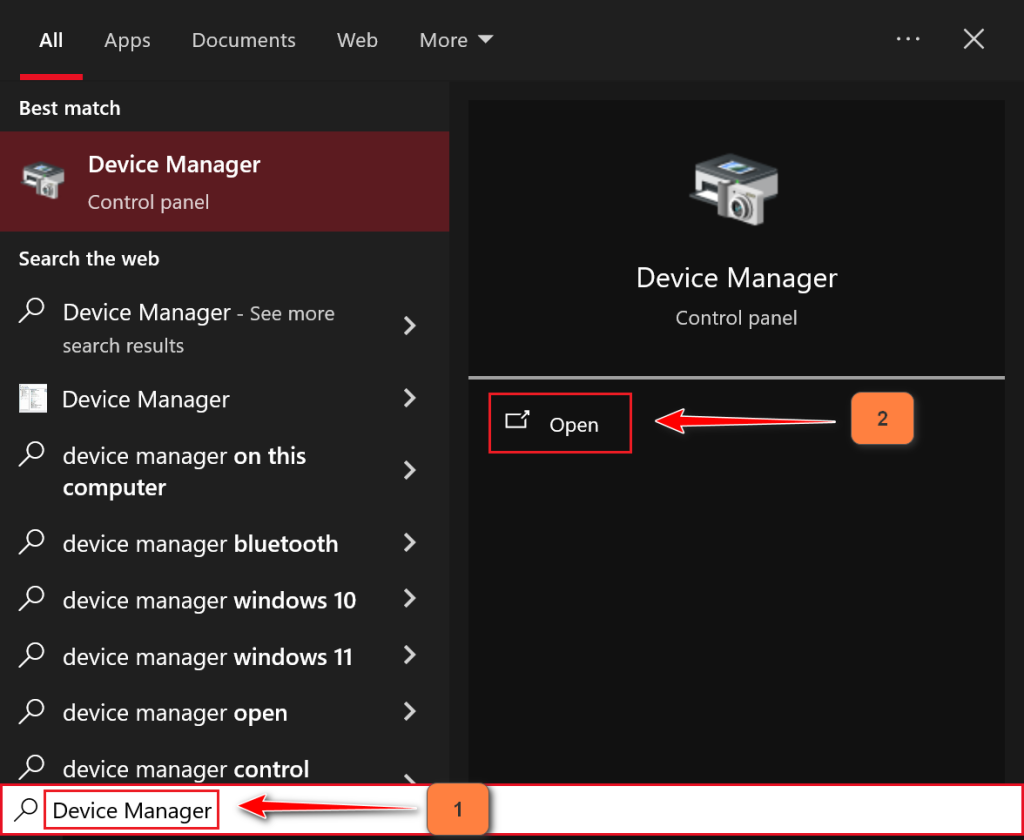The height and width of the screenshot is (840, 1024).
Task: Open the More dropdown filter
Action: pos(456,40)
